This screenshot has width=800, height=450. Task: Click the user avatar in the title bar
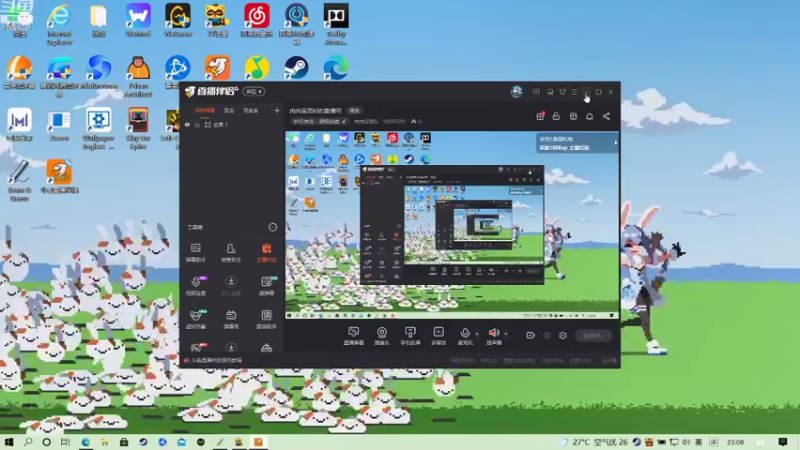click(516, 91)
